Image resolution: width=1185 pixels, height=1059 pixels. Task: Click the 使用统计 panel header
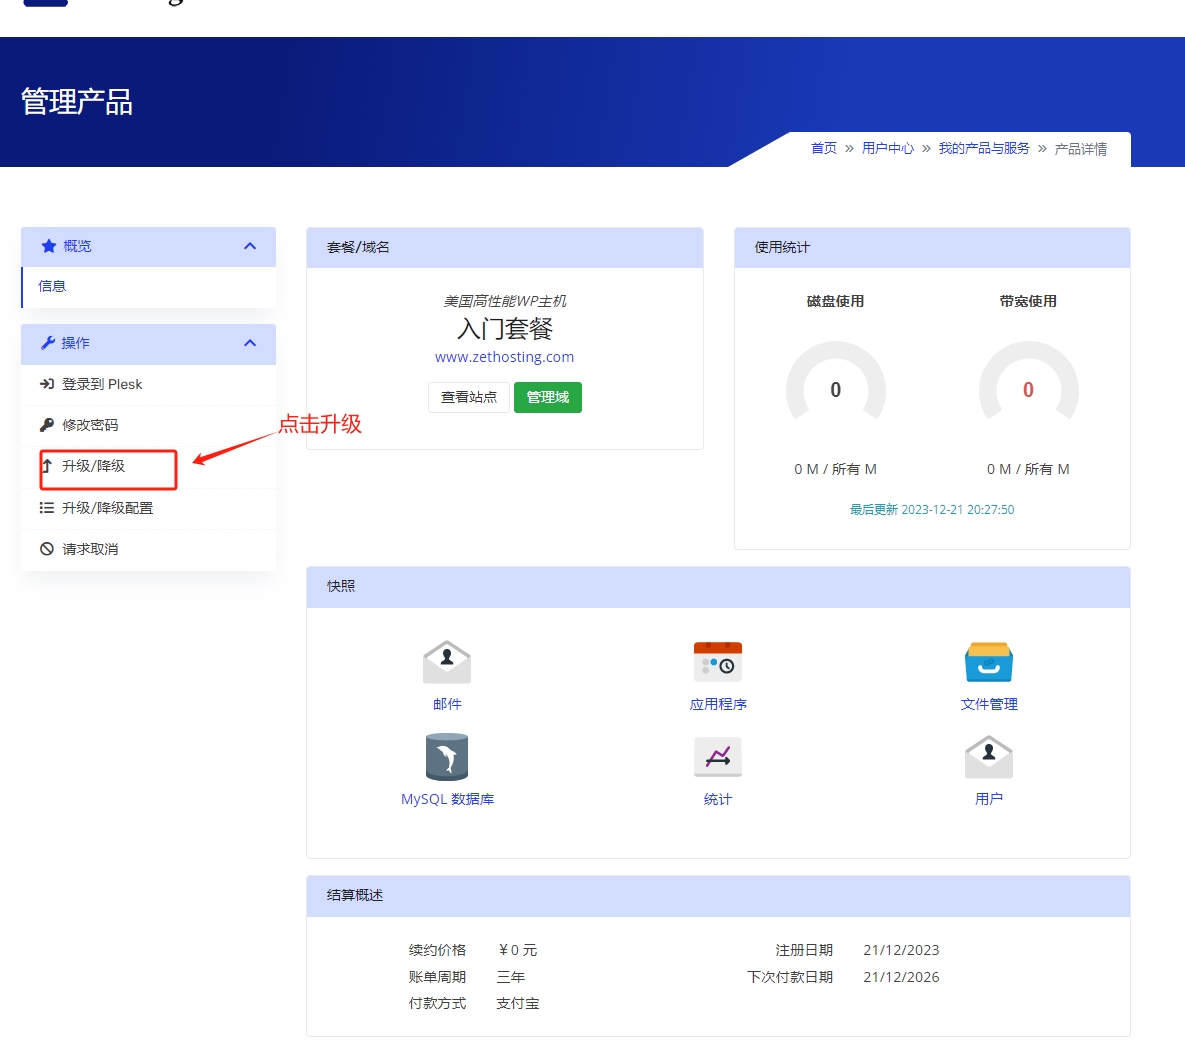click(933, 247)
